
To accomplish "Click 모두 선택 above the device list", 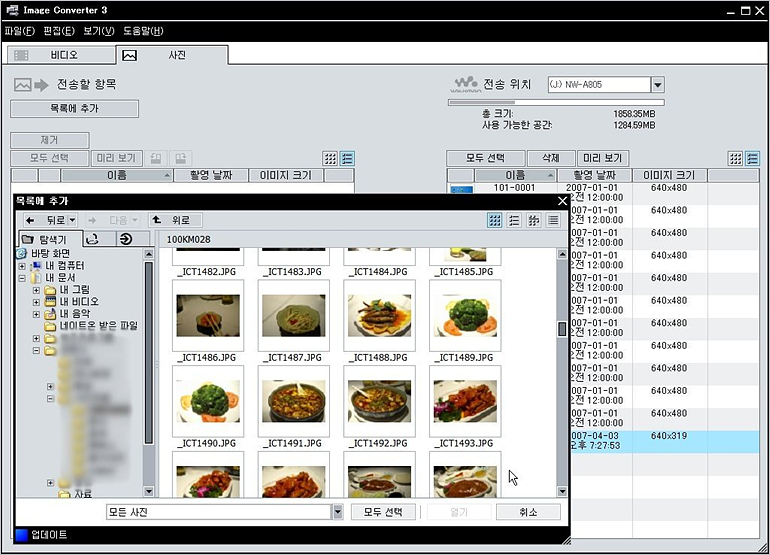I will point(485,158).
